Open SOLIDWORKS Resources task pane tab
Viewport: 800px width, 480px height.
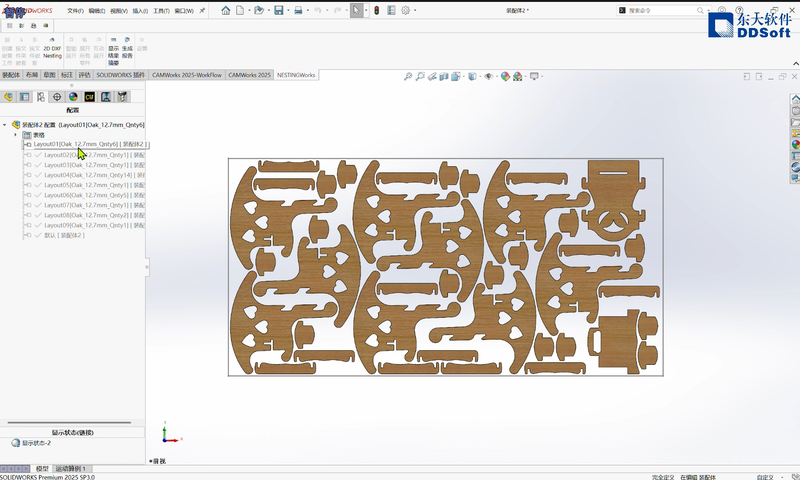tap(795, 99)
